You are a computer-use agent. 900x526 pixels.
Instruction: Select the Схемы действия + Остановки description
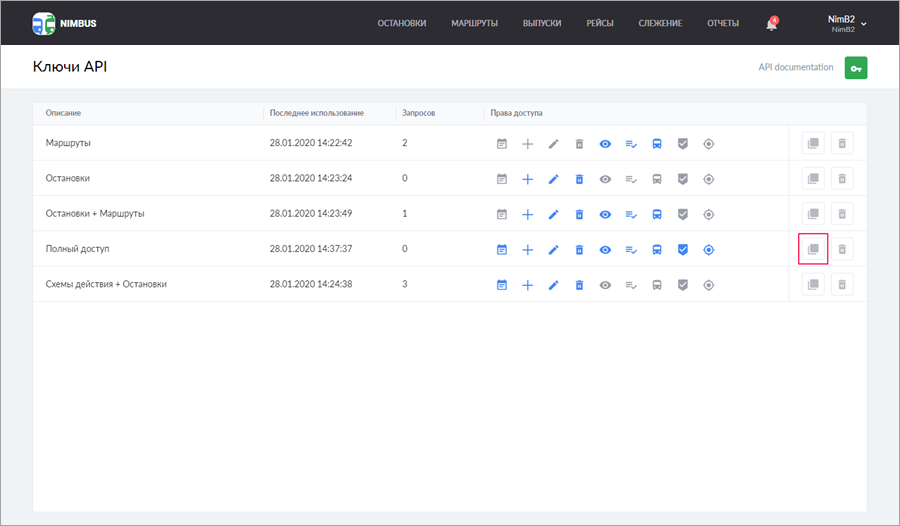[106, 284]
